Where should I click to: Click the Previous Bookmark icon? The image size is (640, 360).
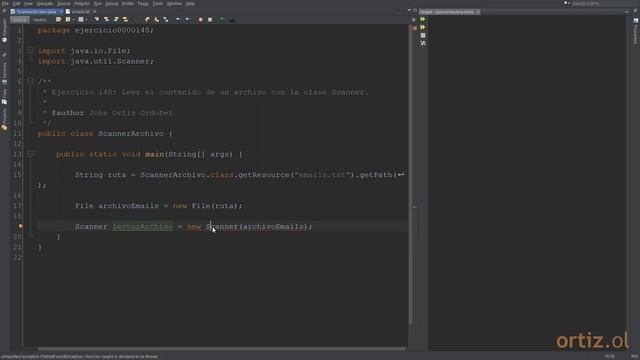point(147,20)
